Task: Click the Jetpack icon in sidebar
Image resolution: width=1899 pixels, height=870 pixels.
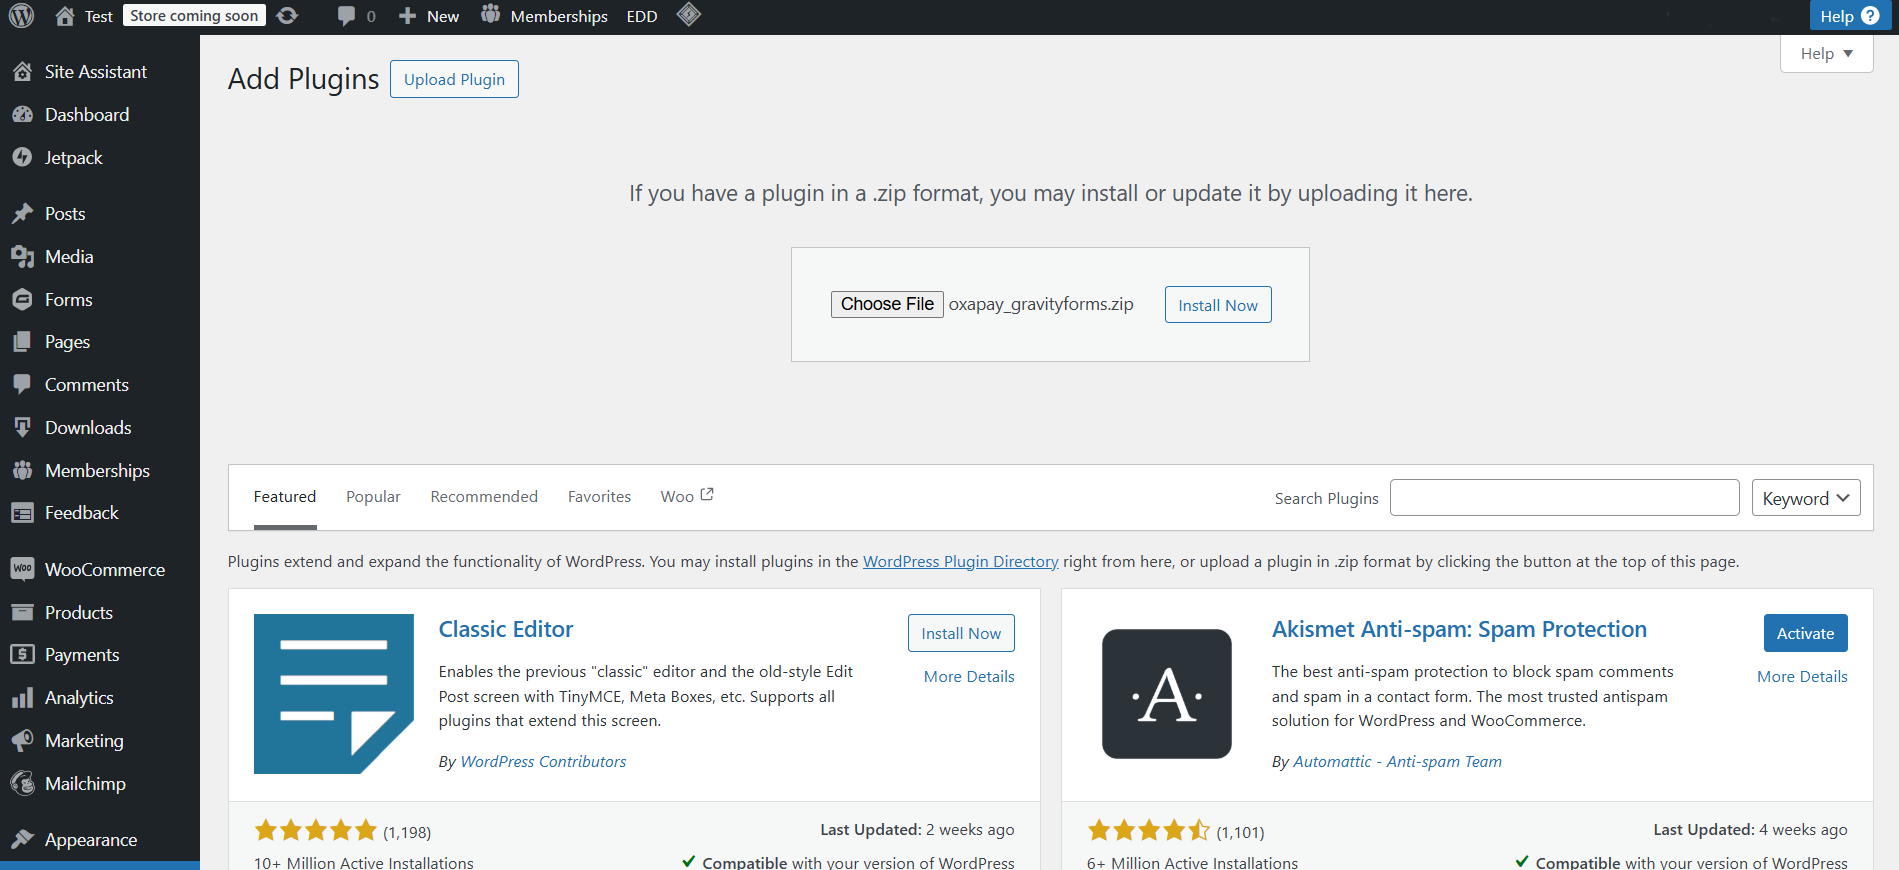Action: pos(22,158)
